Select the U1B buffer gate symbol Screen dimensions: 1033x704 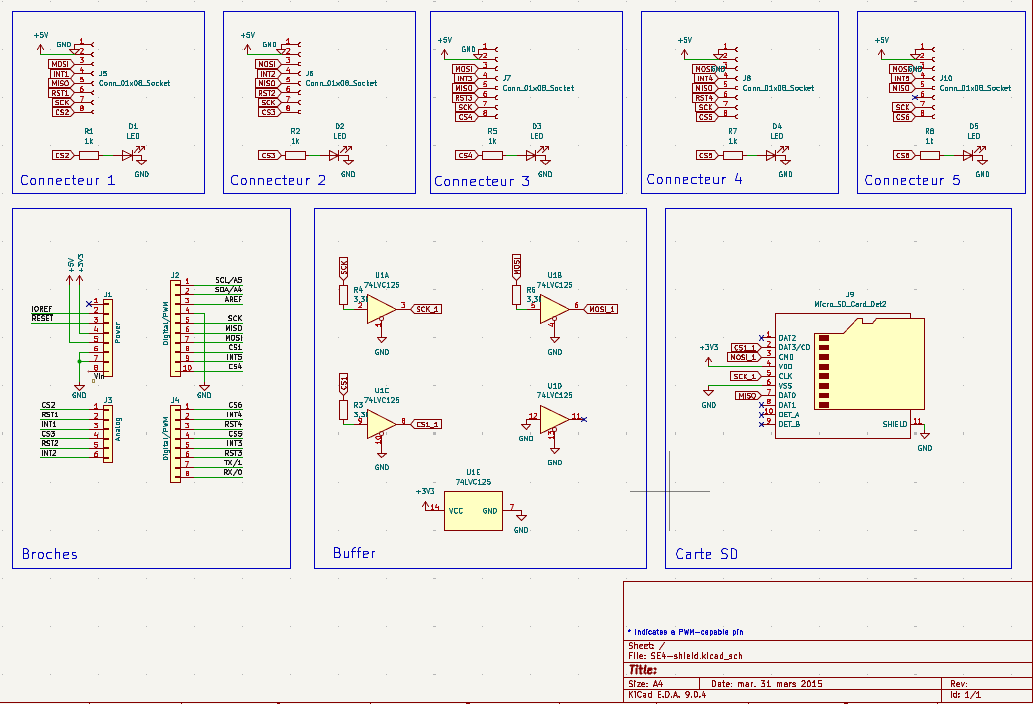tap(550, 309)
